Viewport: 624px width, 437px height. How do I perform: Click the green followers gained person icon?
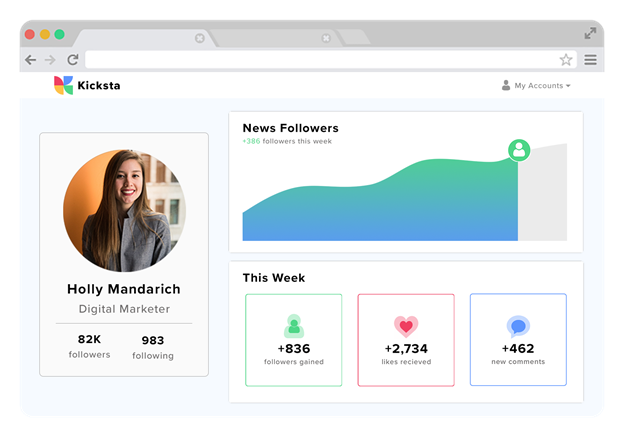pos(294,326)
